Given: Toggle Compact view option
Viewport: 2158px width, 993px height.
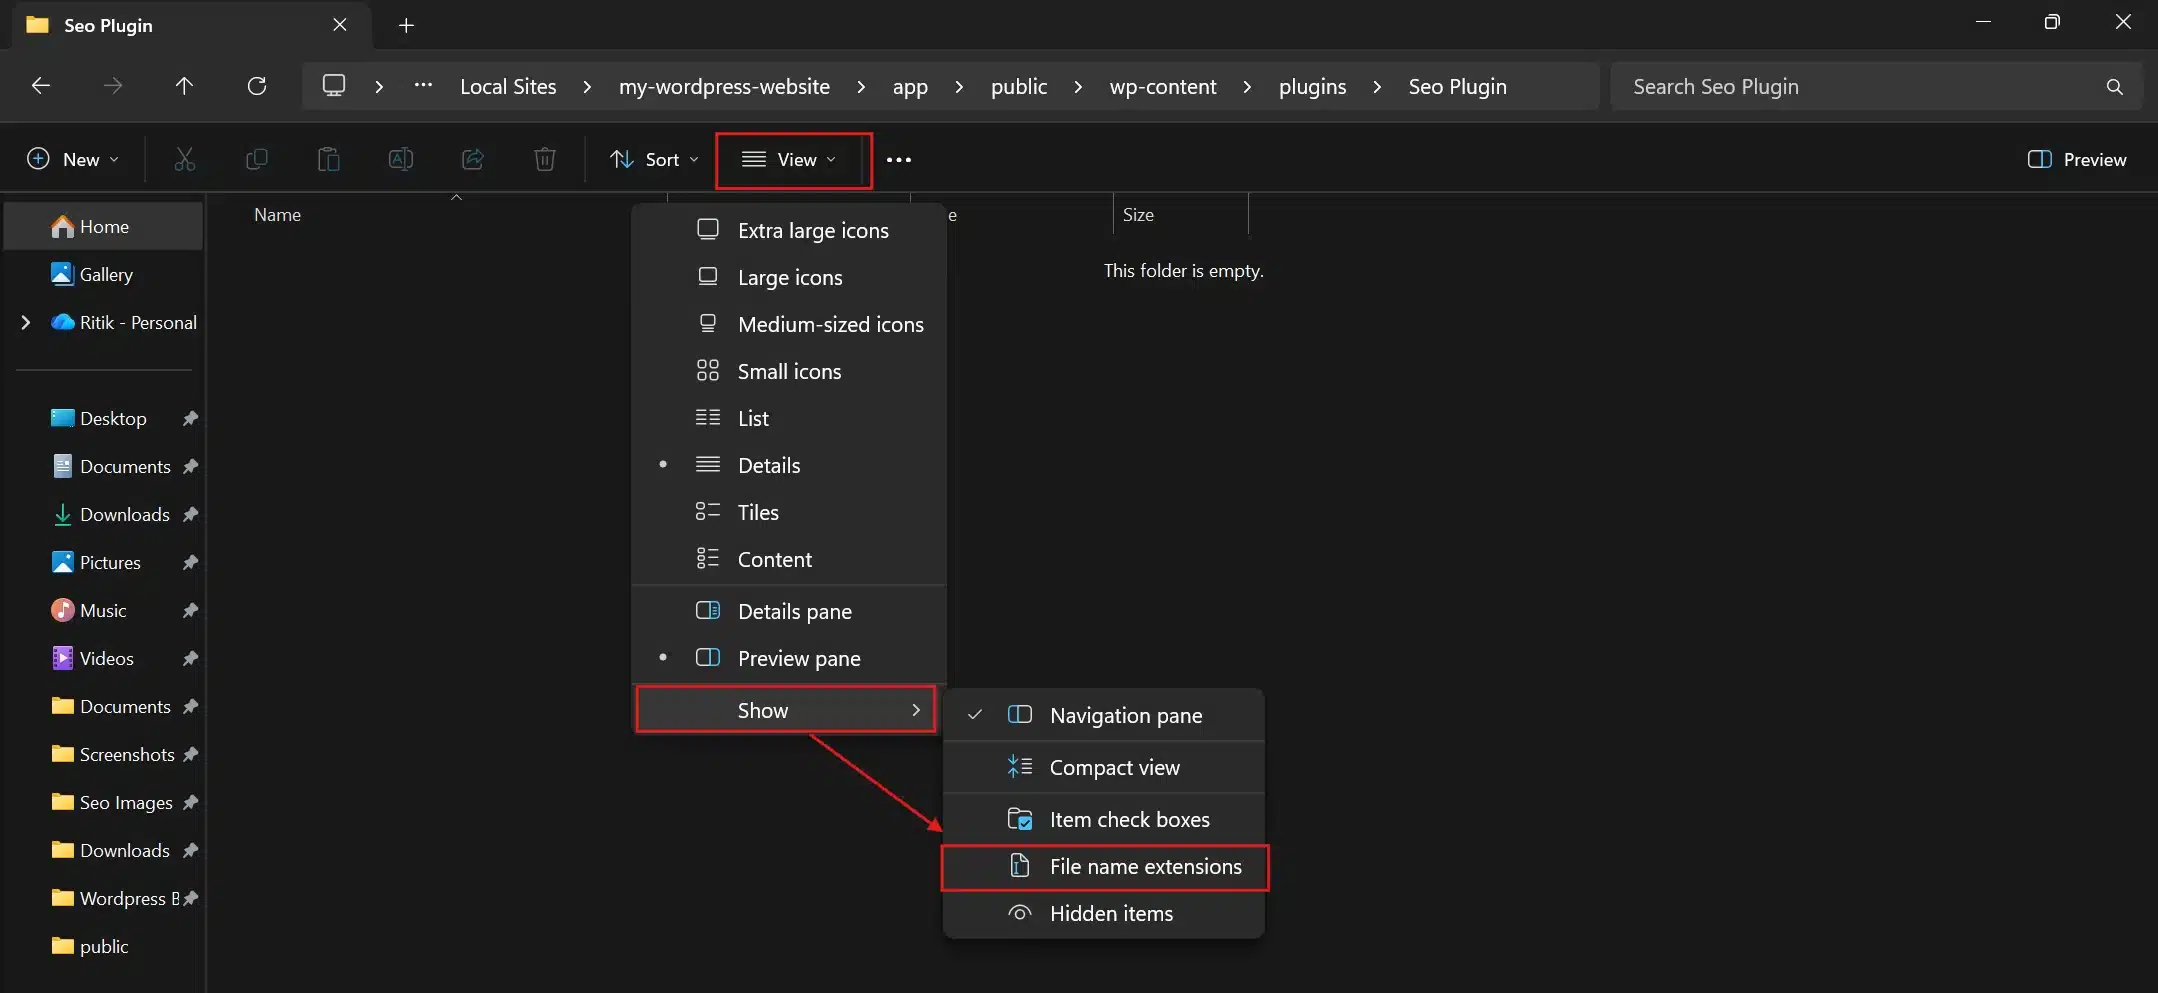Looking at the screenshot, I should pyautogui.click(x=1104, y=767).
